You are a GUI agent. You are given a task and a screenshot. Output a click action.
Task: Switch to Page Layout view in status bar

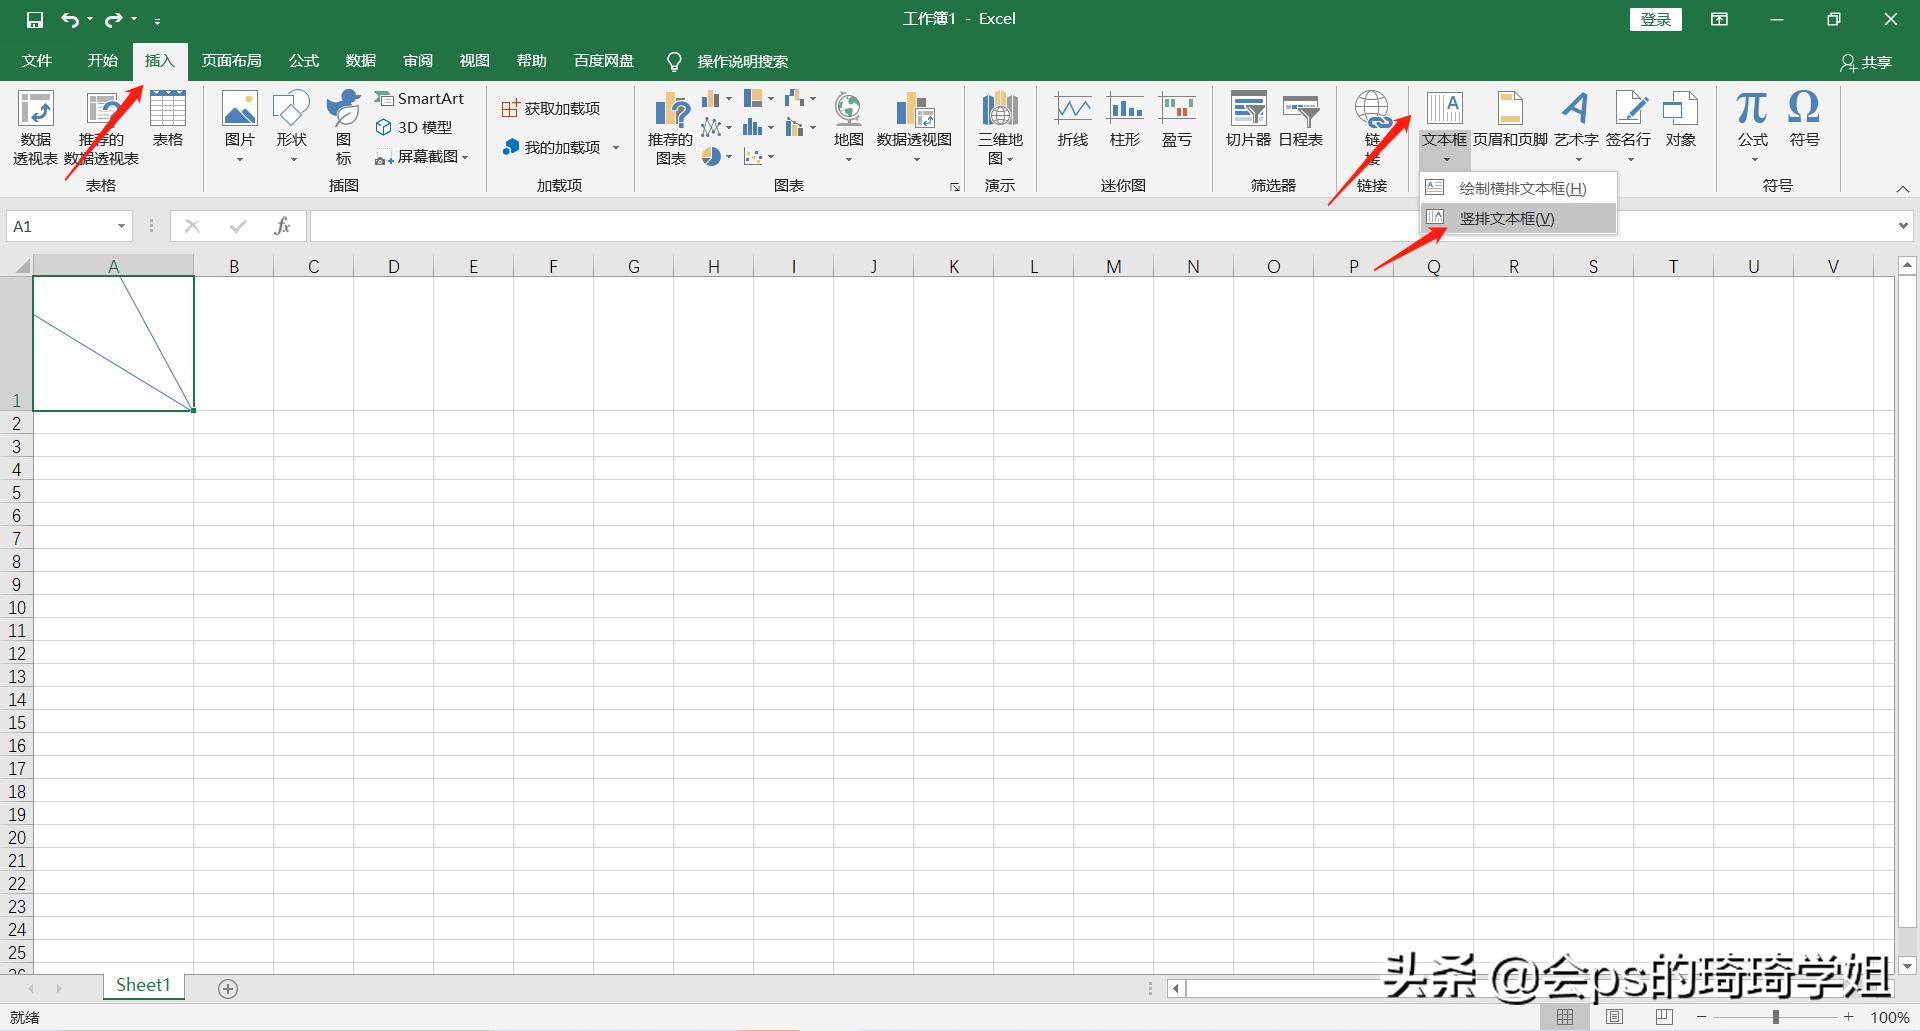pyautogui.click(x=1614, y=1016)
